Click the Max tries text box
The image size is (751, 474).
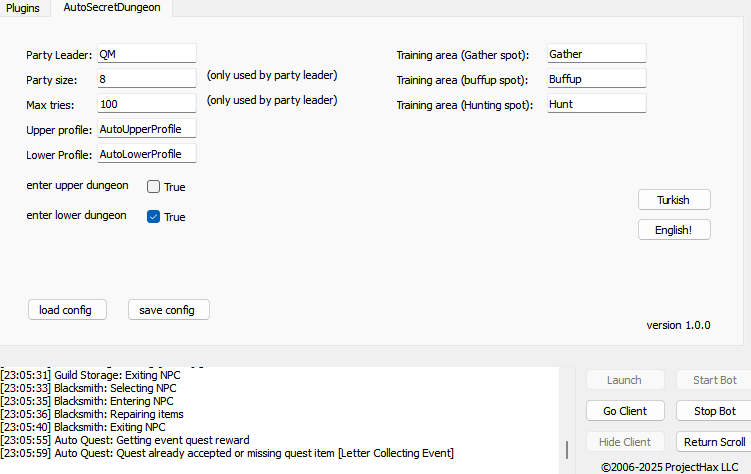coord(146,104)
